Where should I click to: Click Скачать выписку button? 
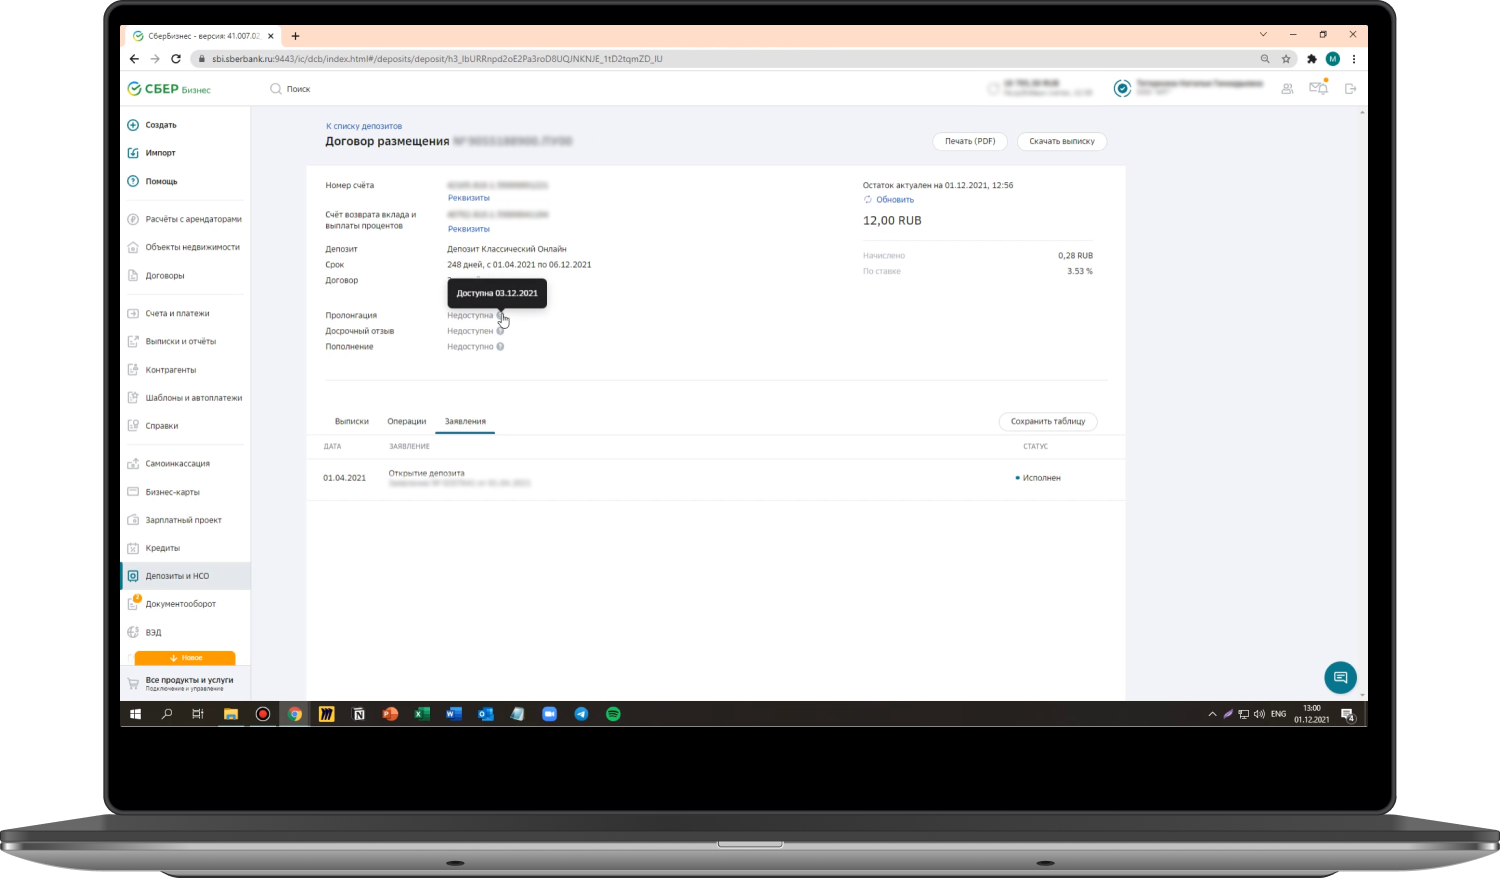tap(1062, 141)
